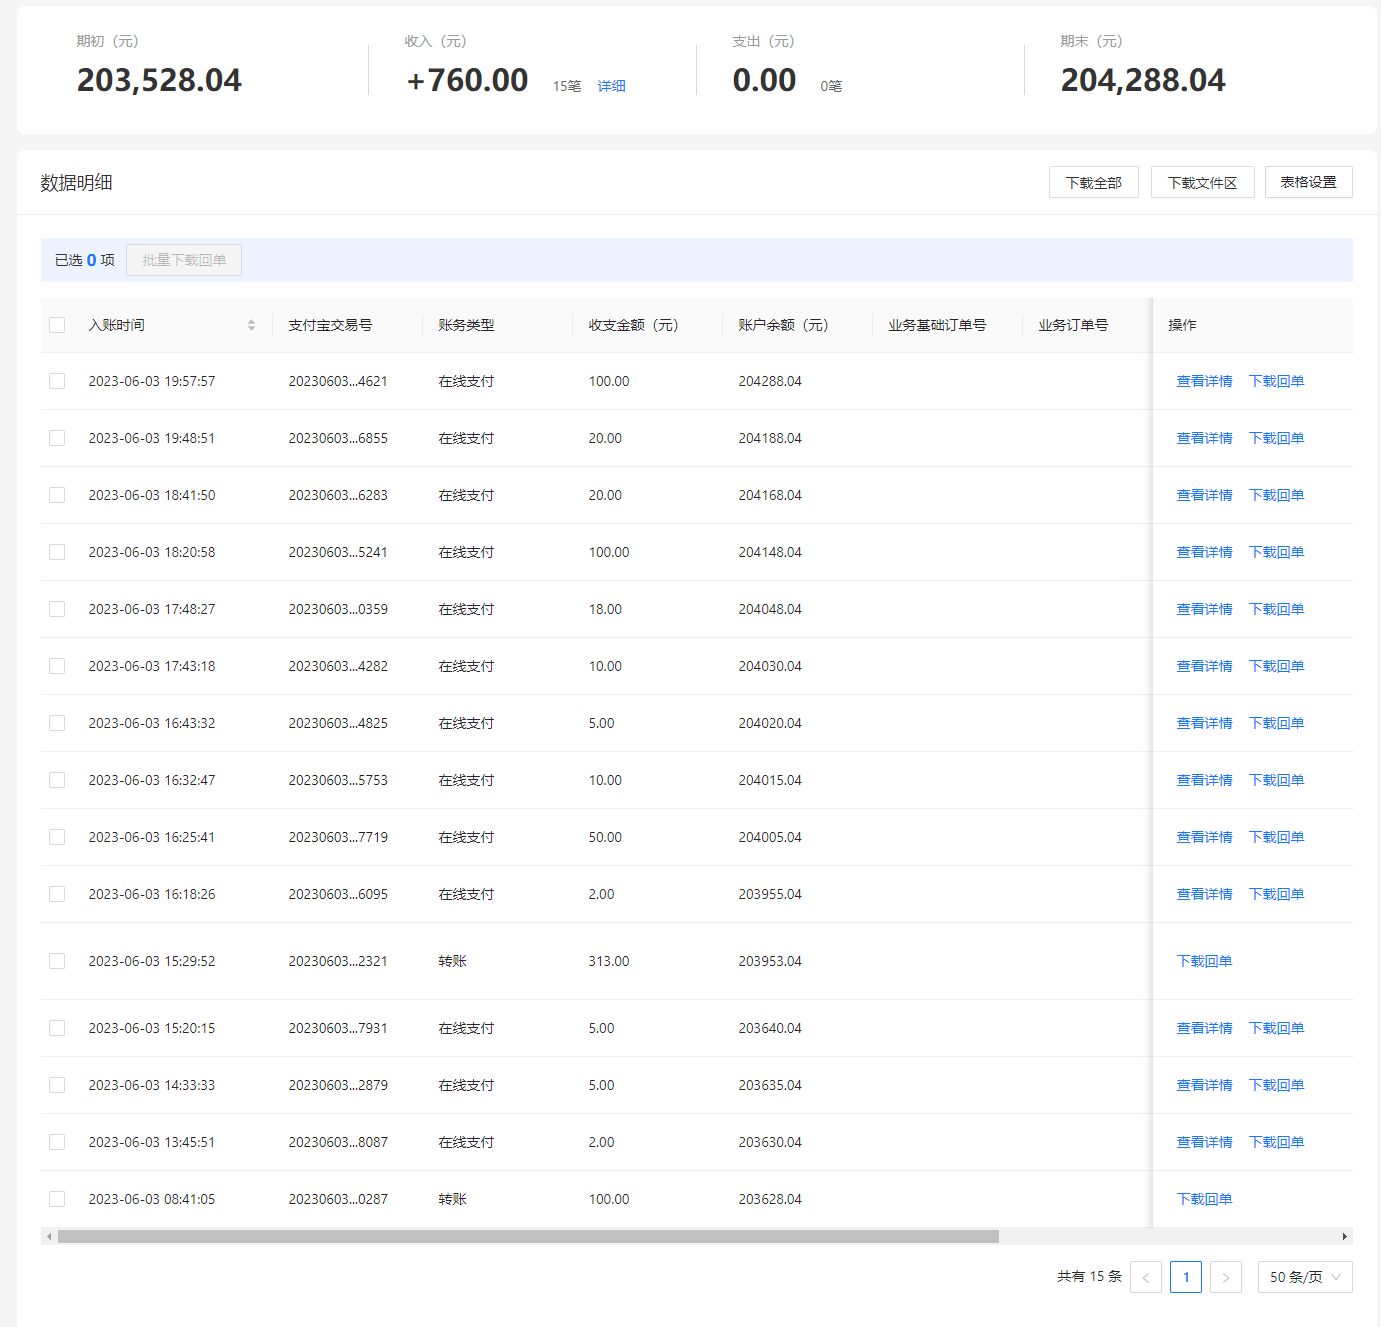This screenshot has width=1381, height=1327.
Task: Select page 1 in pagination
Action: click(x=1186, y=1277)
